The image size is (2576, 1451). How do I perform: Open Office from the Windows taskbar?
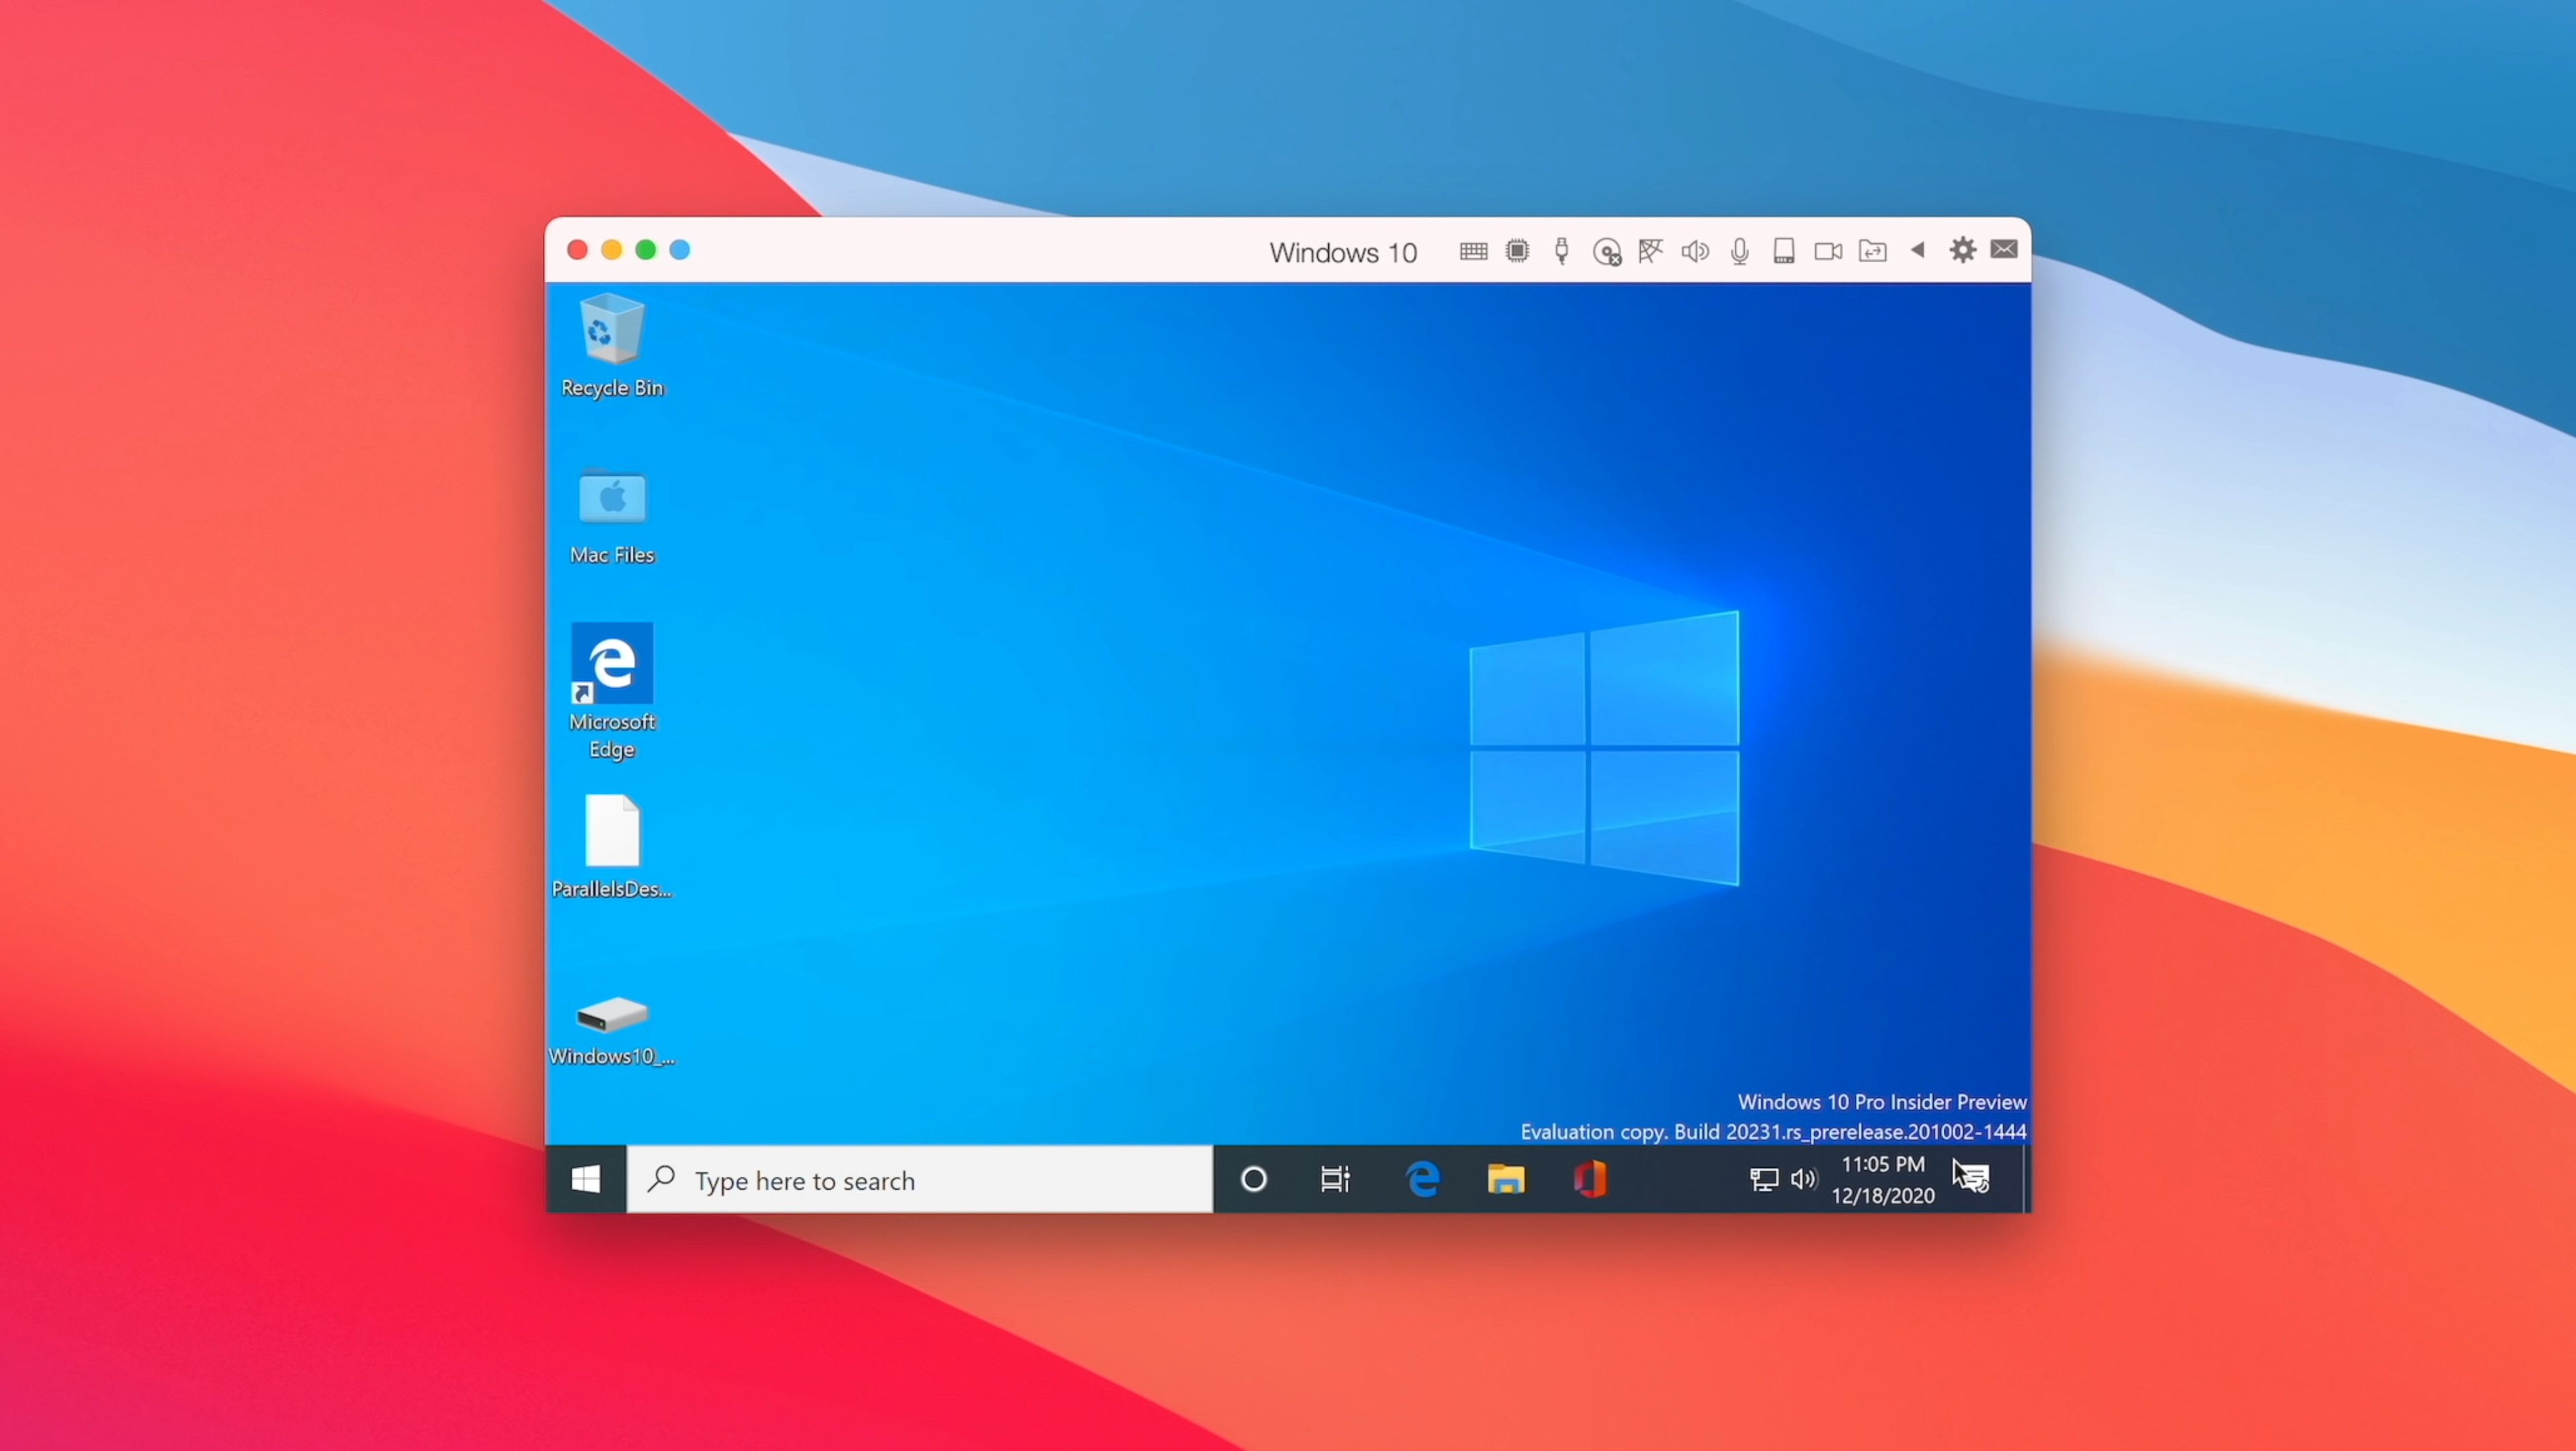[x=1589, y=1180]
